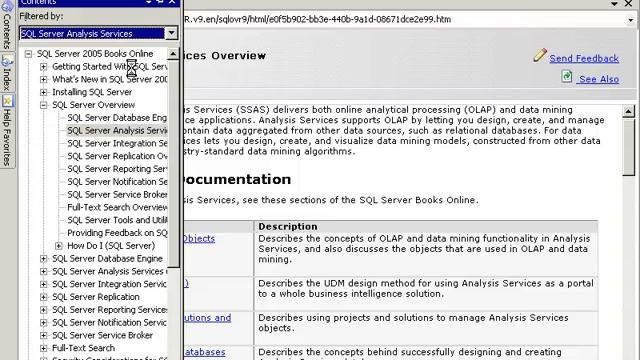The height and width of the screenshot is (360, 640).
Task: Select the highlighted SQL Server Analysis Services topic
Action: click(x=117, y=131)
